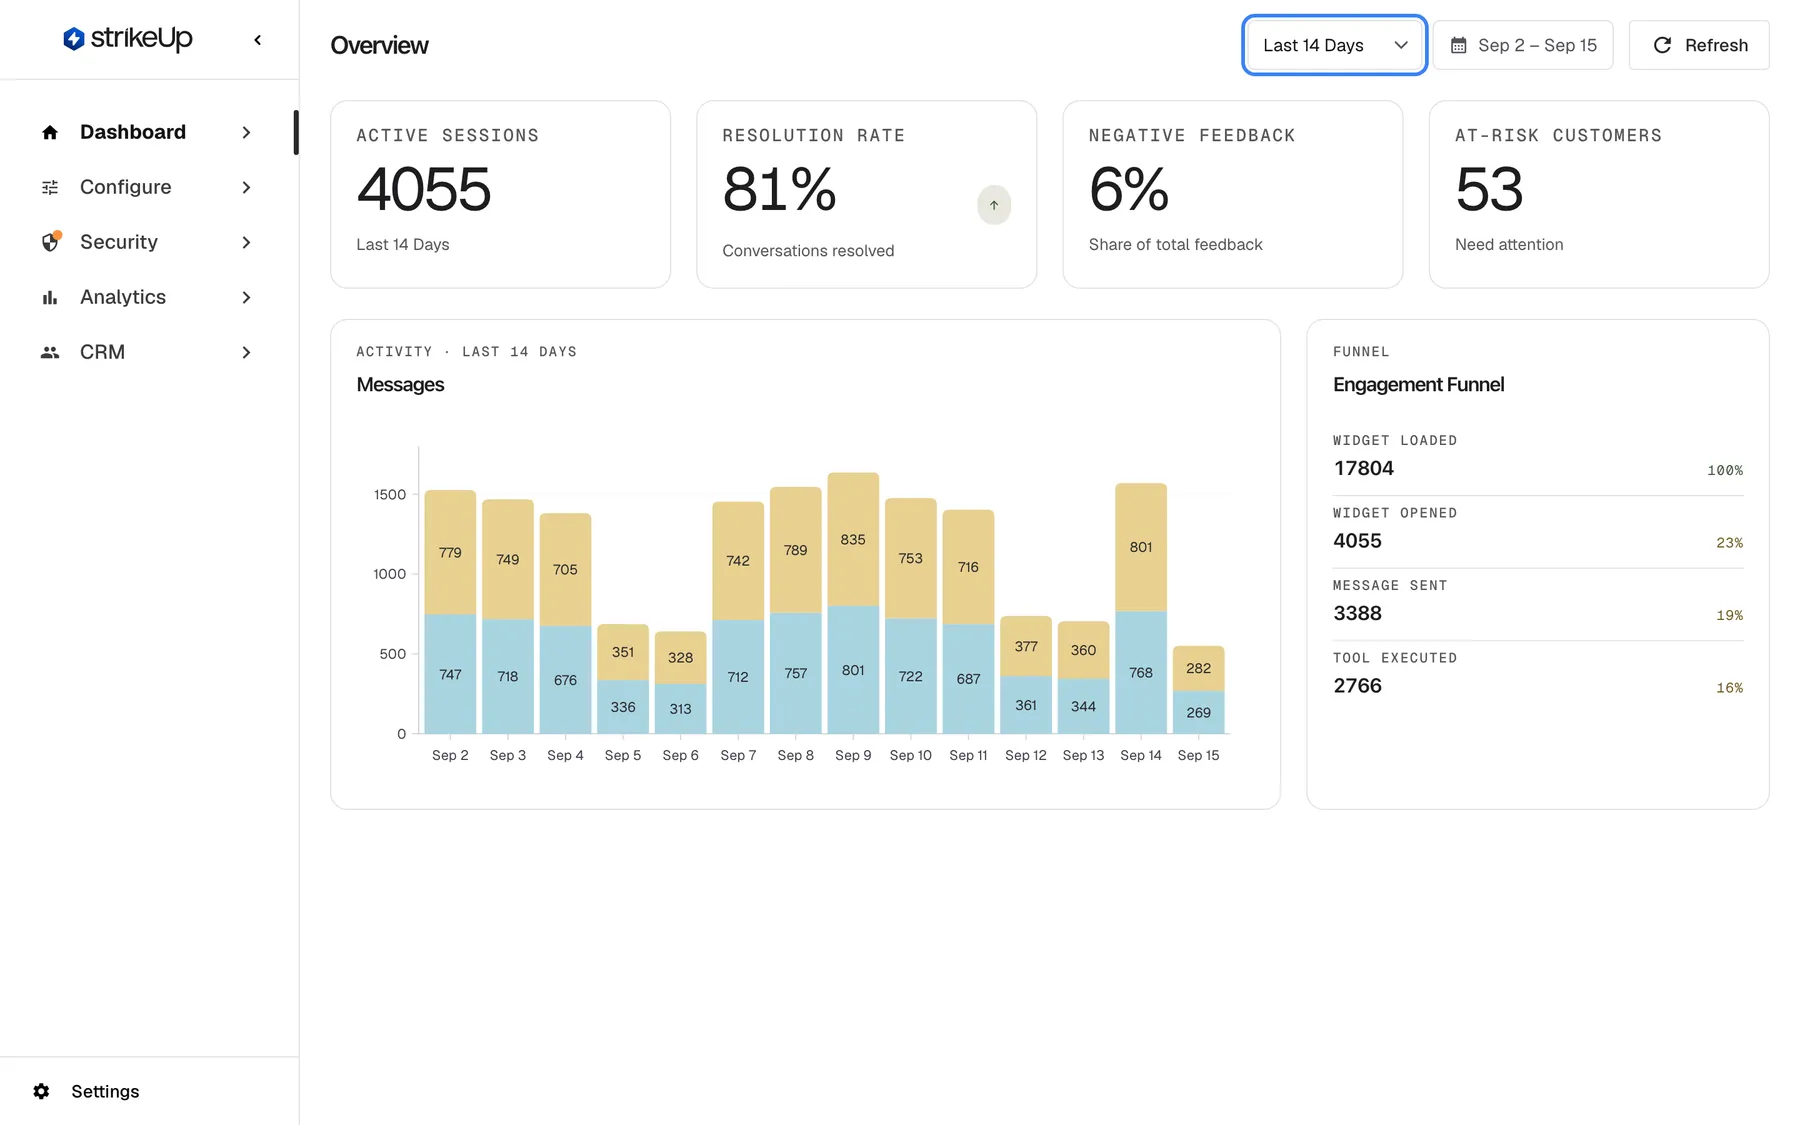Click the Widget Opened 23% percentage

(1729, 543)
